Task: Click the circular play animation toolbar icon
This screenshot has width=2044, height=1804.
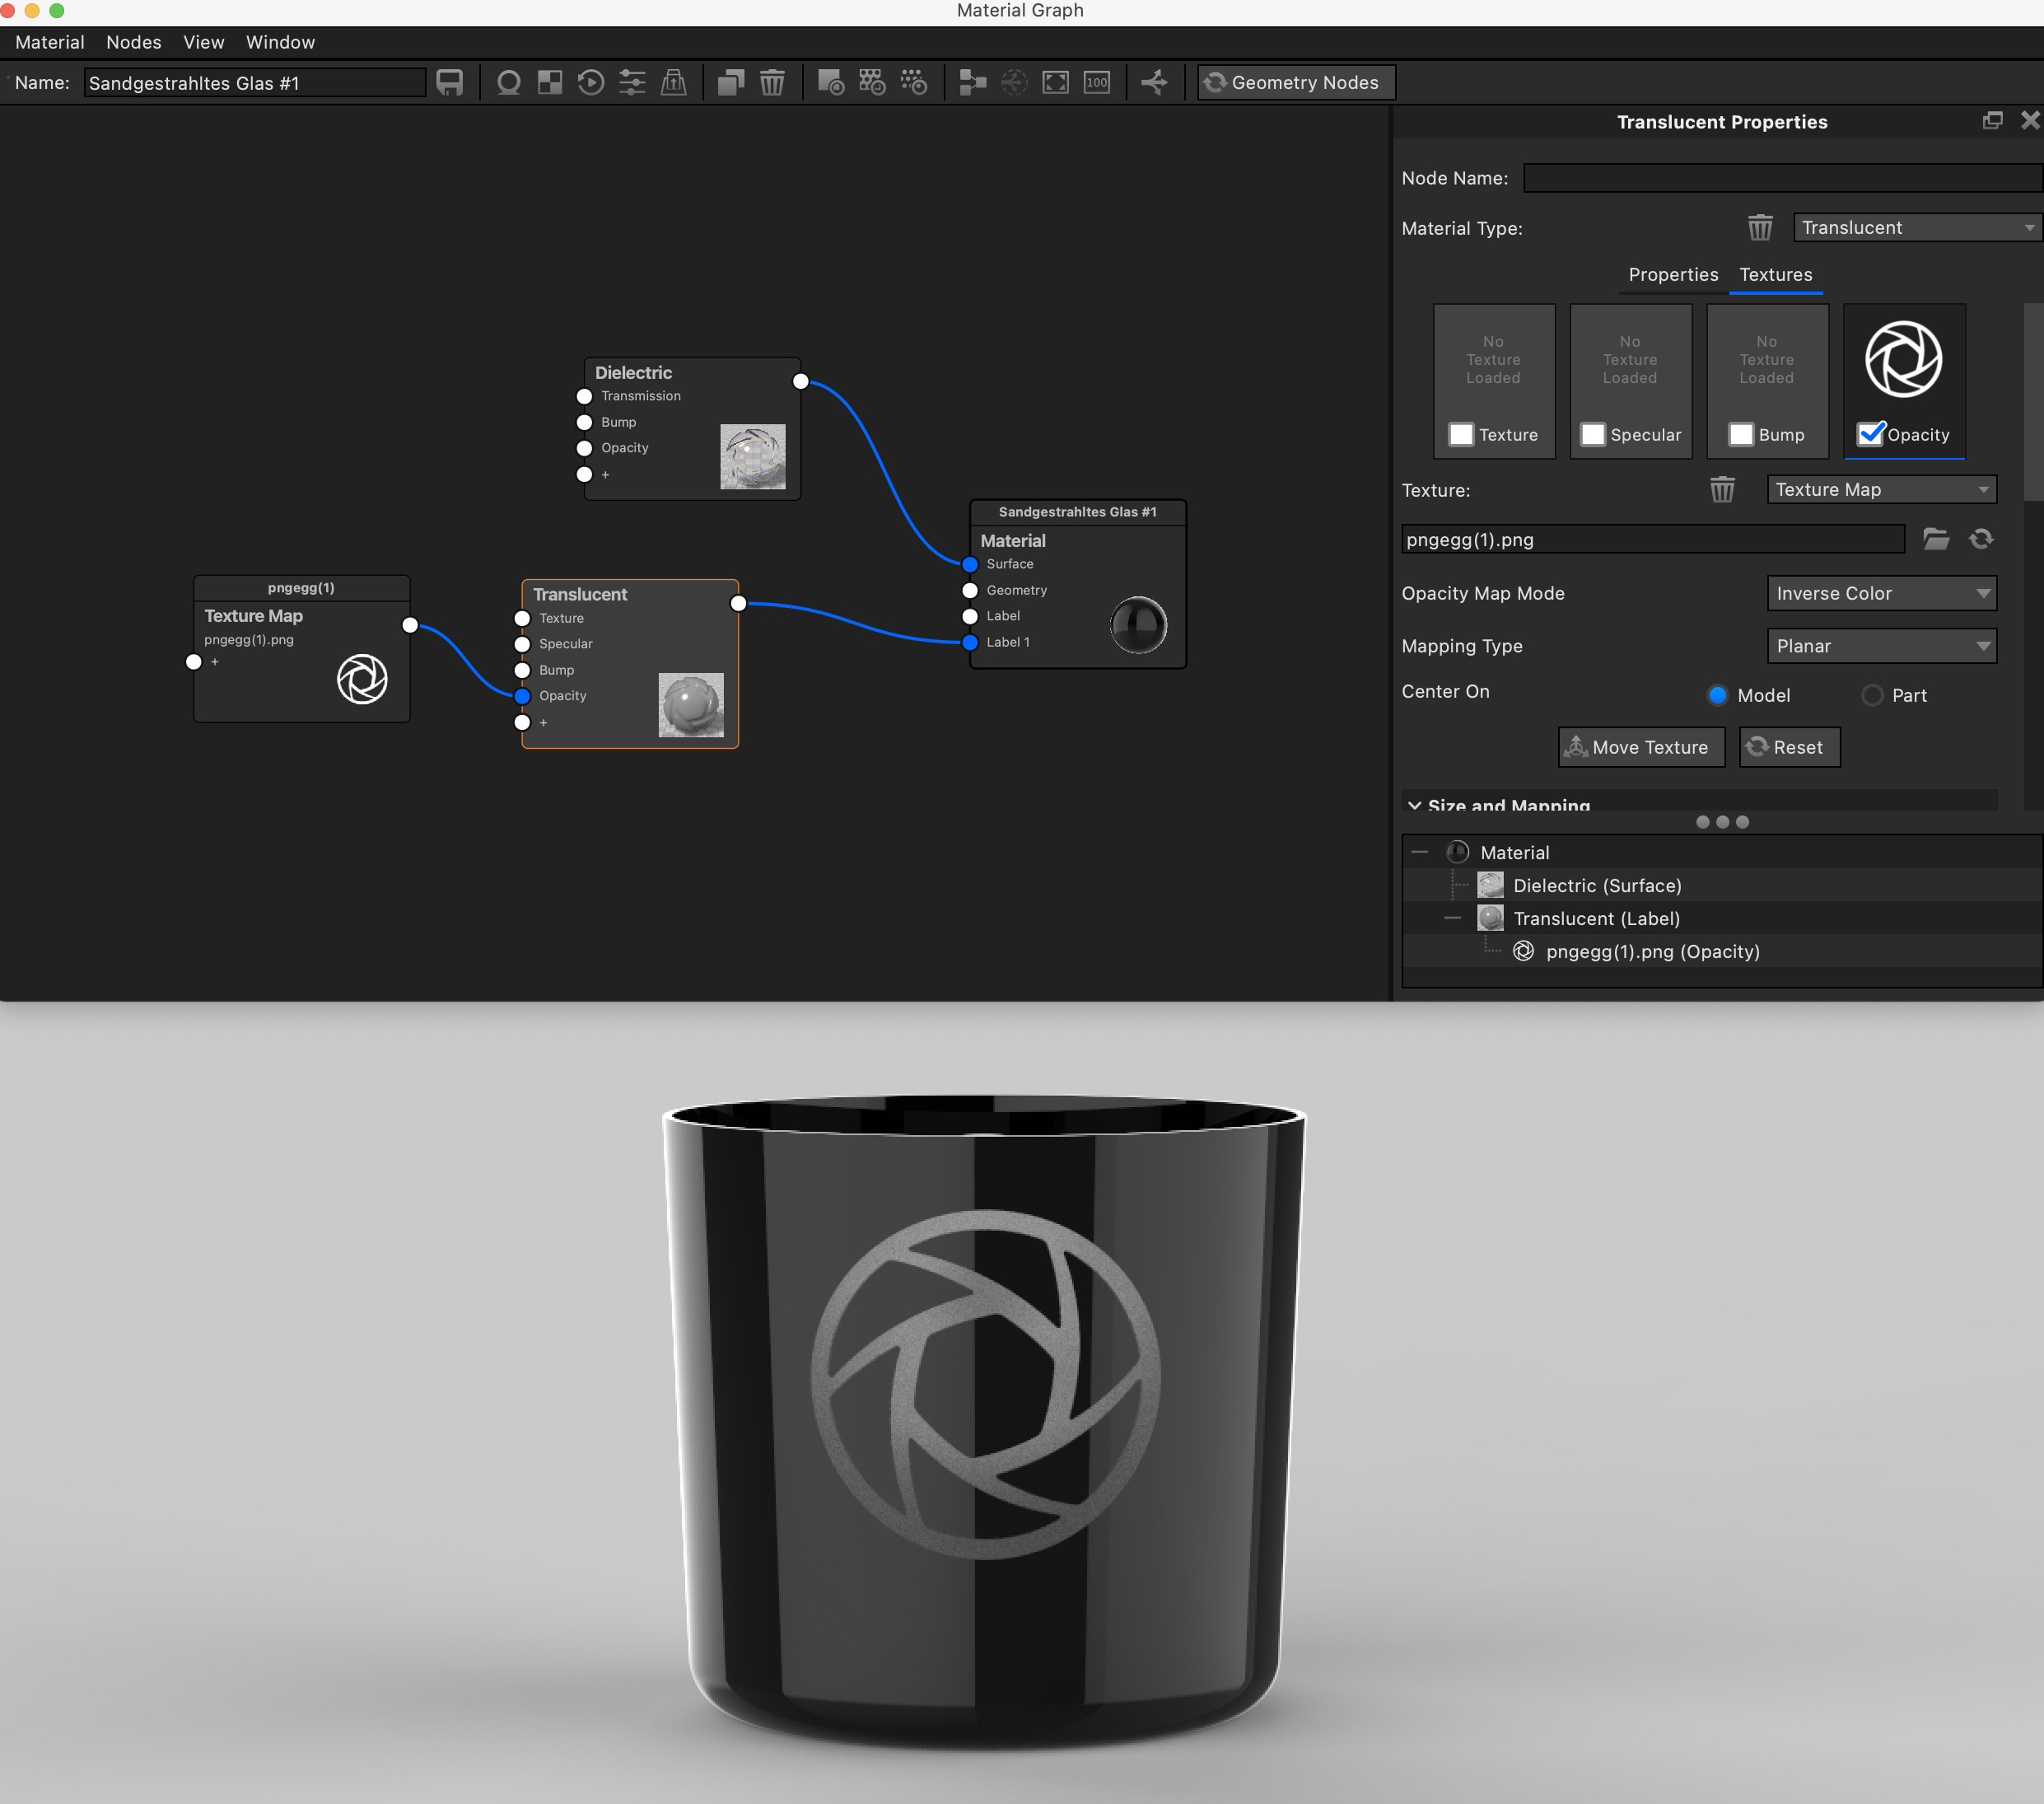Action: click(591, 82)
